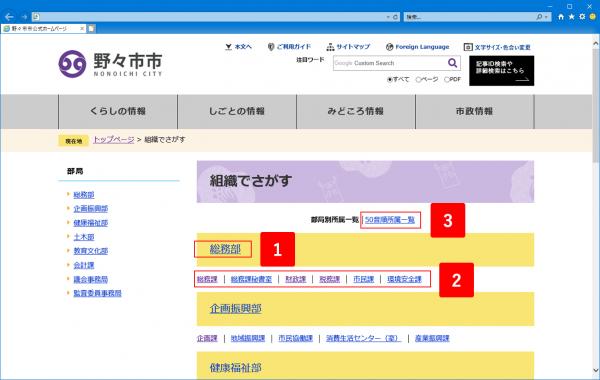This screenshot has height=380, width=600.
Task: Go back with the browser back arrow
Action: [9, 17]
